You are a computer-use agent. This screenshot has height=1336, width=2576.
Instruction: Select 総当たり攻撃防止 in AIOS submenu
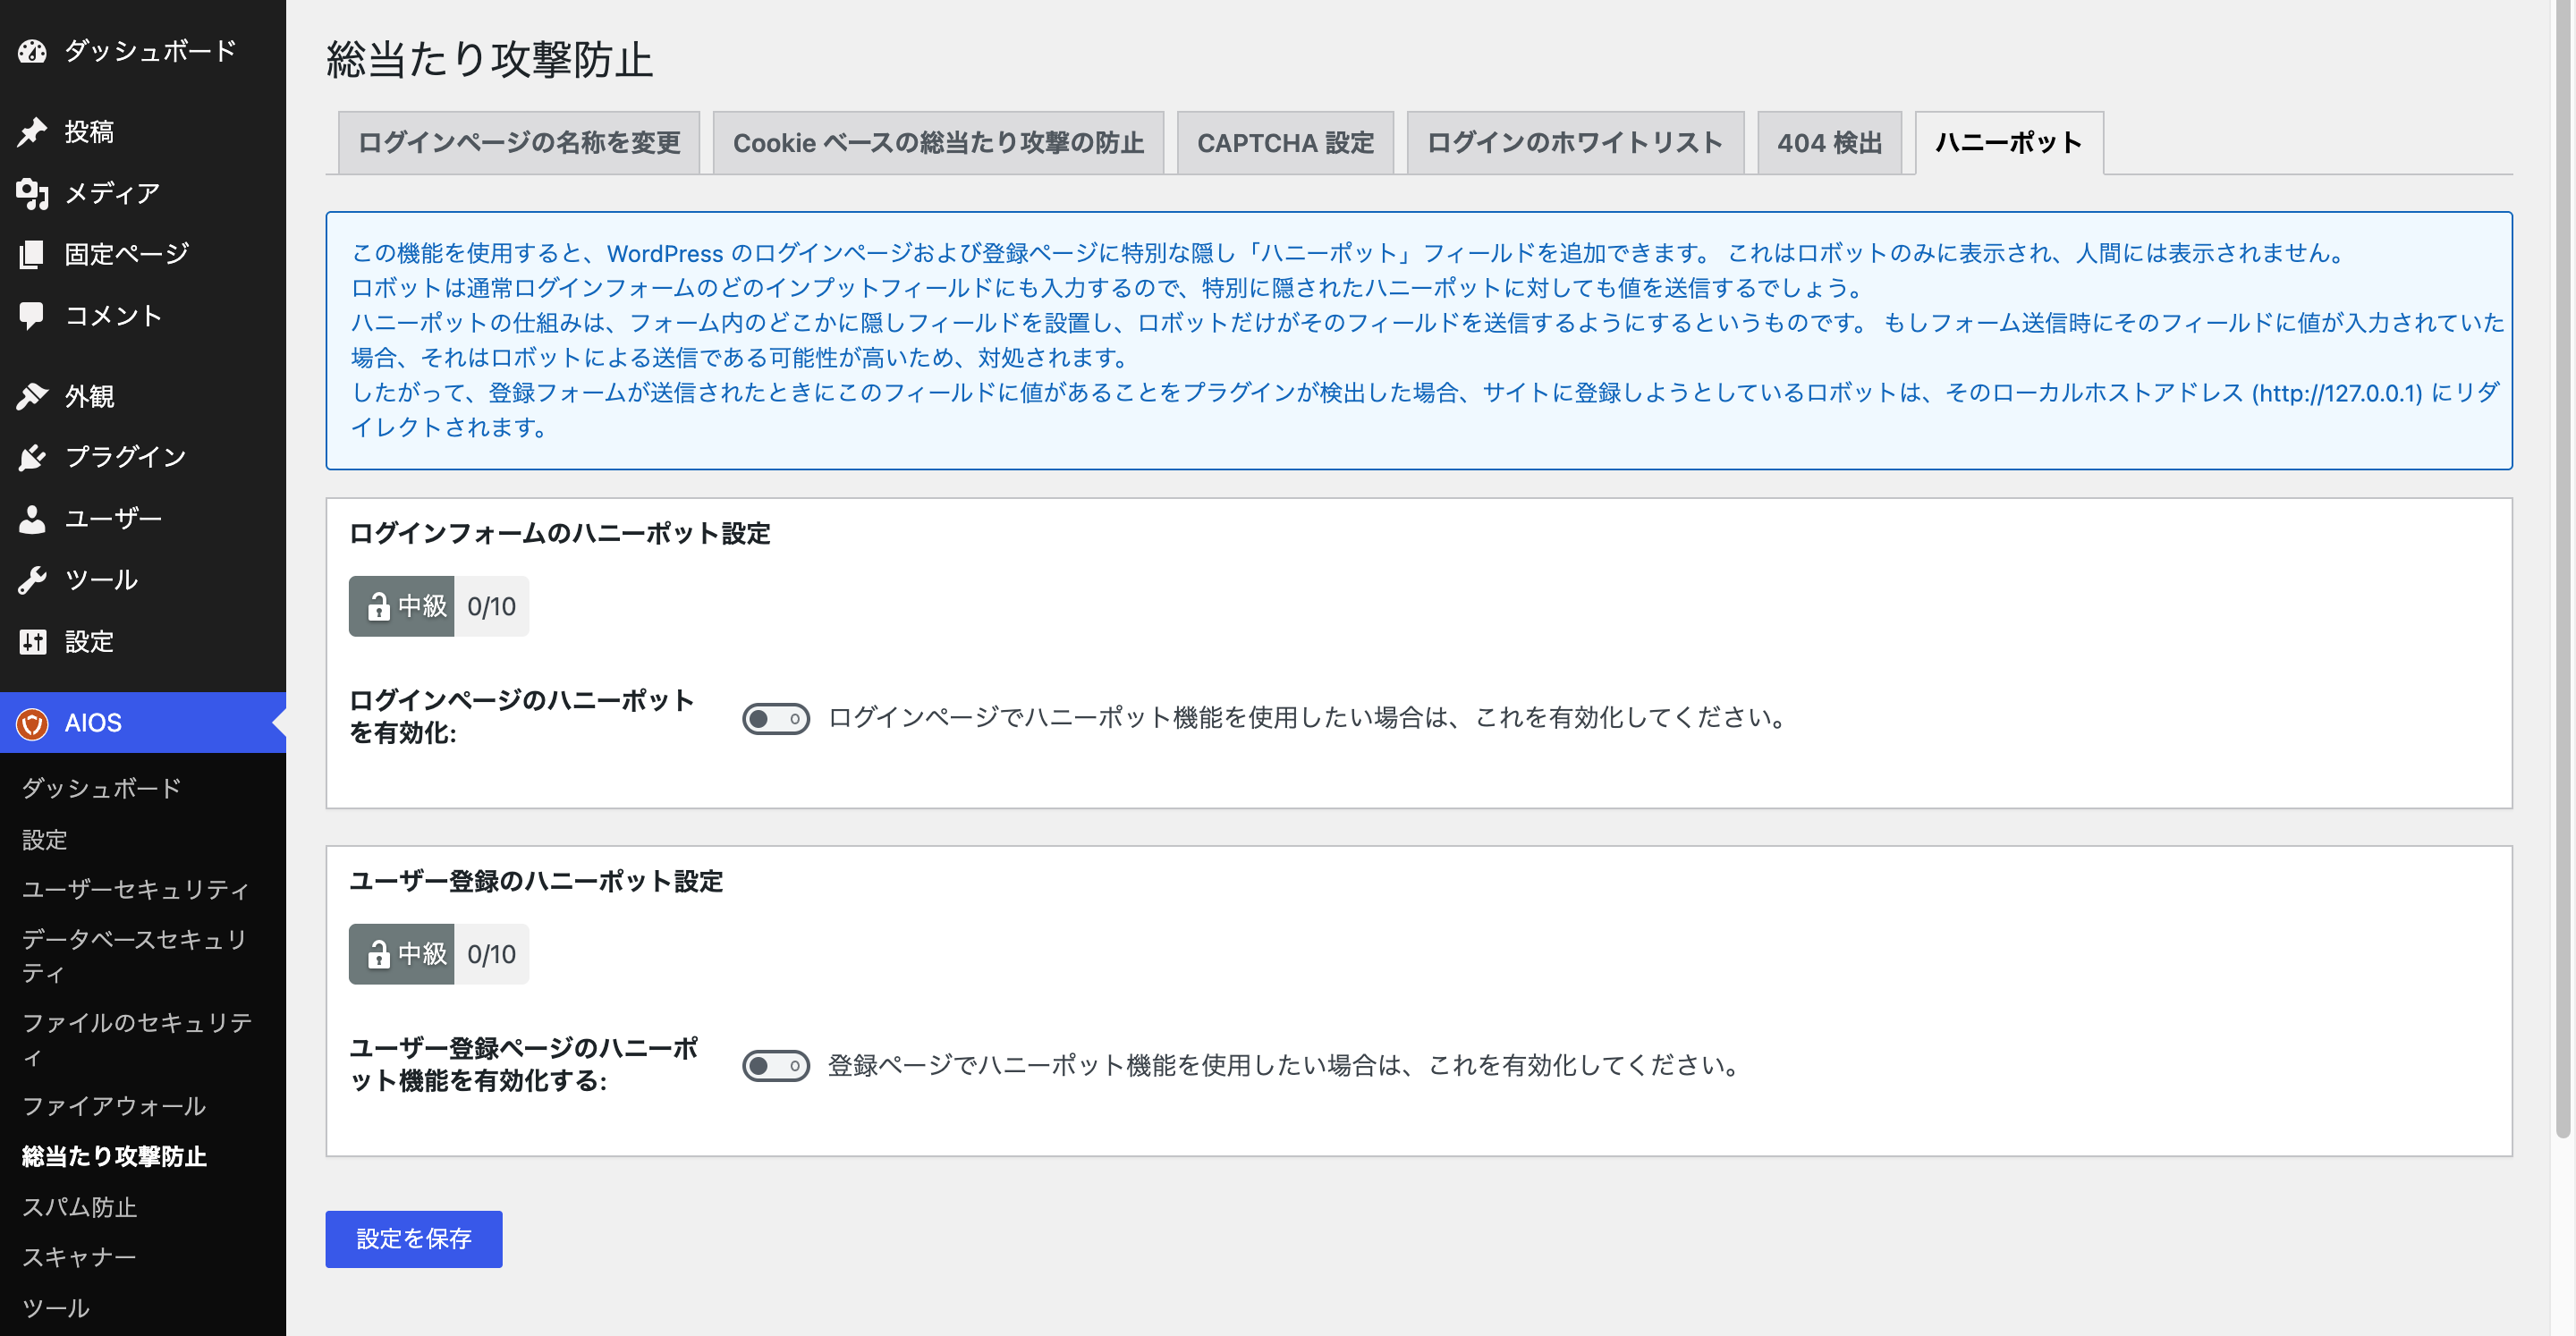[114, 1156]
